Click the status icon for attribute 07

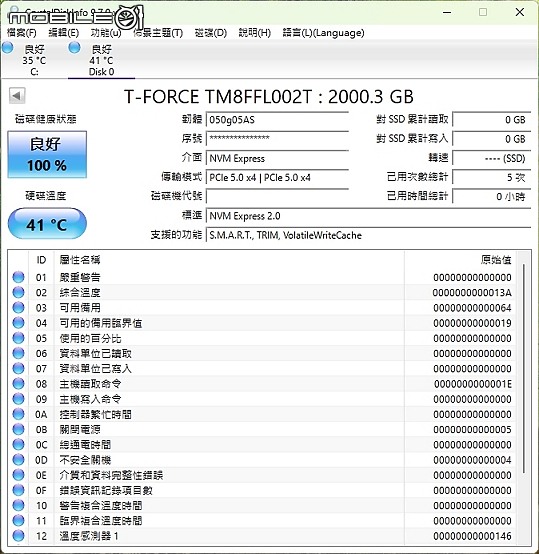18,368
